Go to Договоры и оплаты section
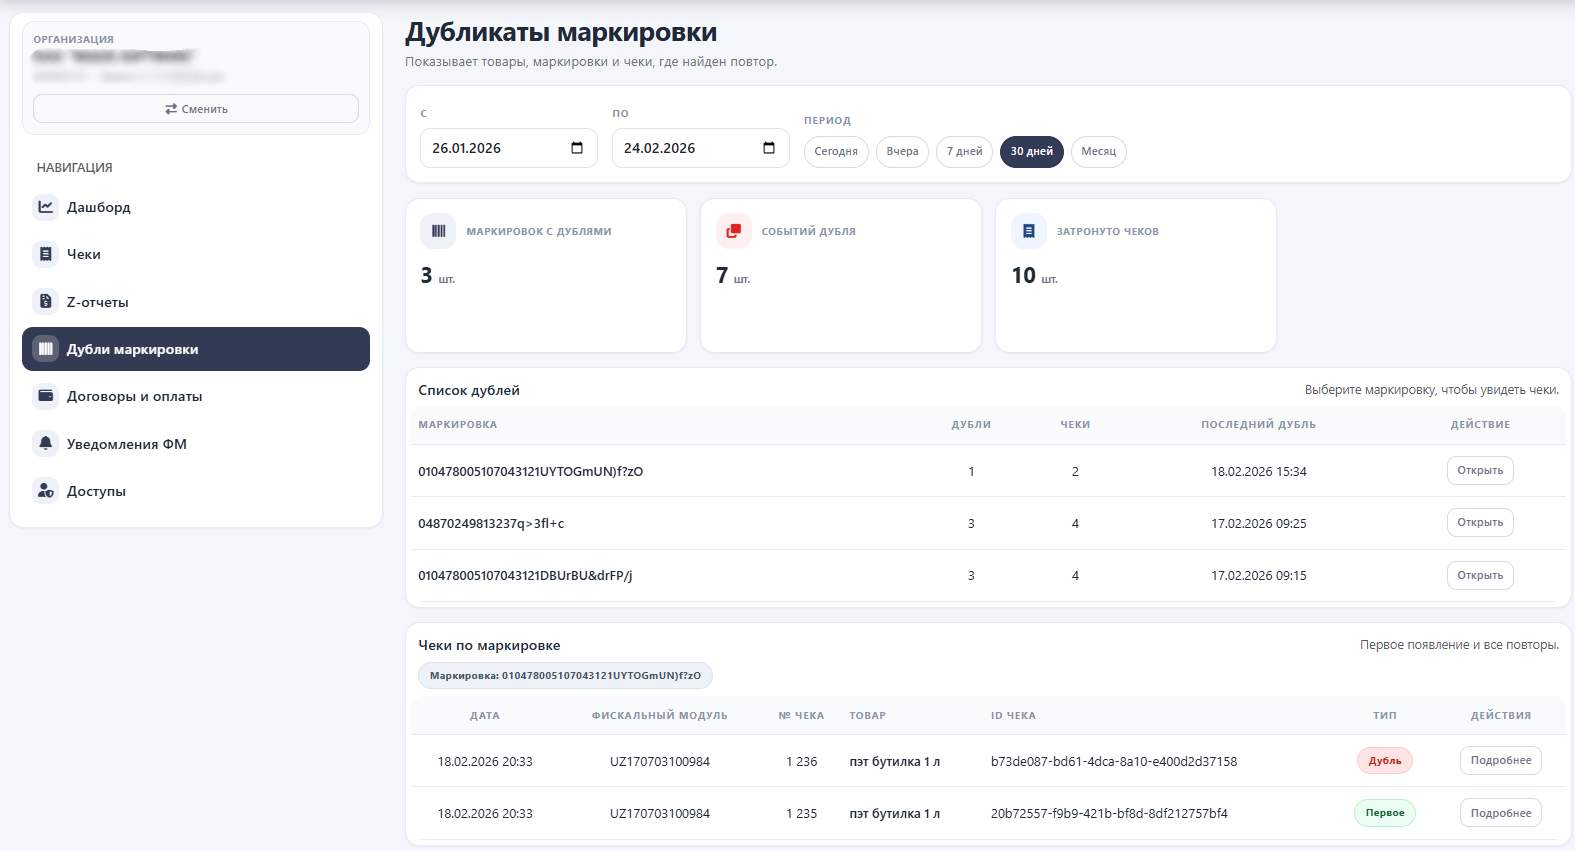Image resolution: width=1575 pixels, height=851 pixels. click(x=134, y=396)
